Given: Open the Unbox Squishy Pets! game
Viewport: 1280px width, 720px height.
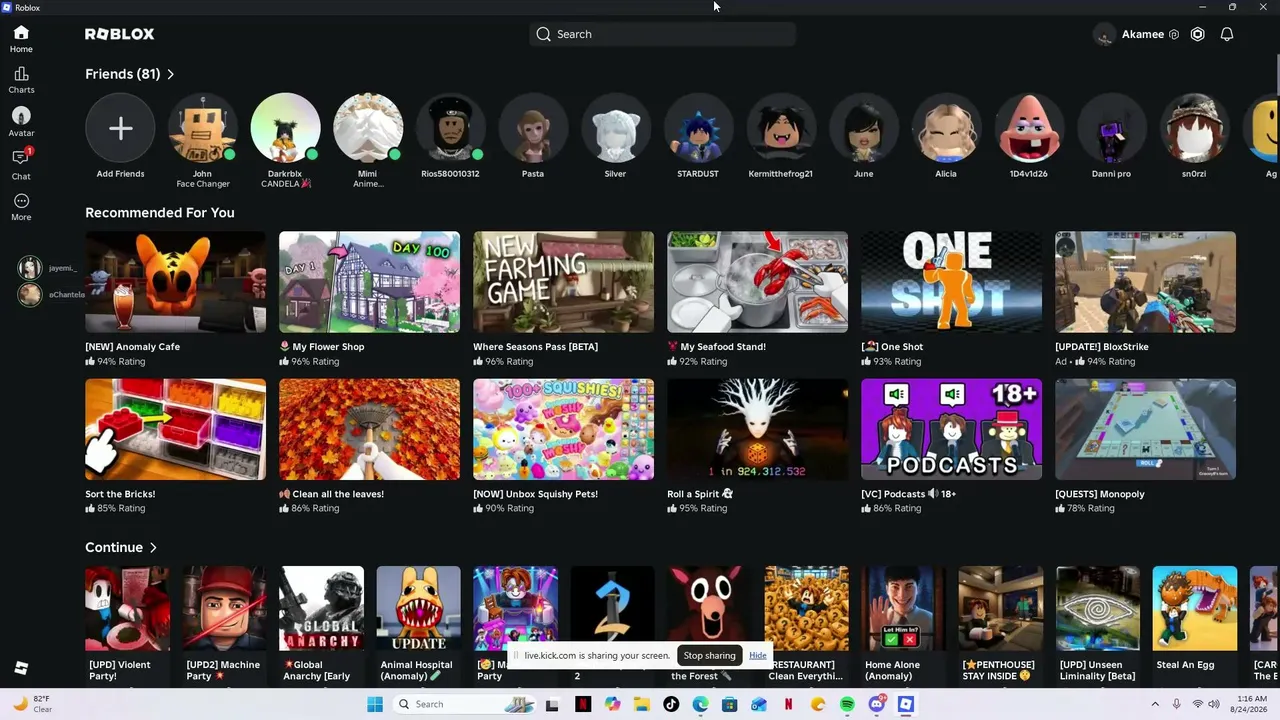Looking at the screenshot, I should 564,429.
